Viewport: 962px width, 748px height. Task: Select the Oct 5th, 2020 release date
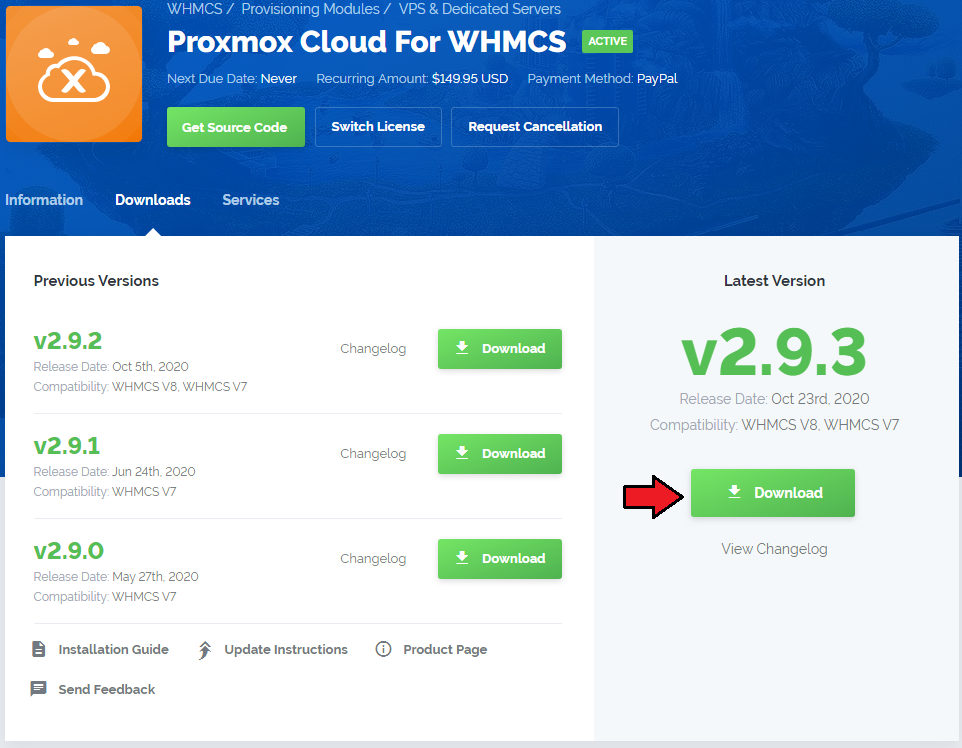[150, 366]
